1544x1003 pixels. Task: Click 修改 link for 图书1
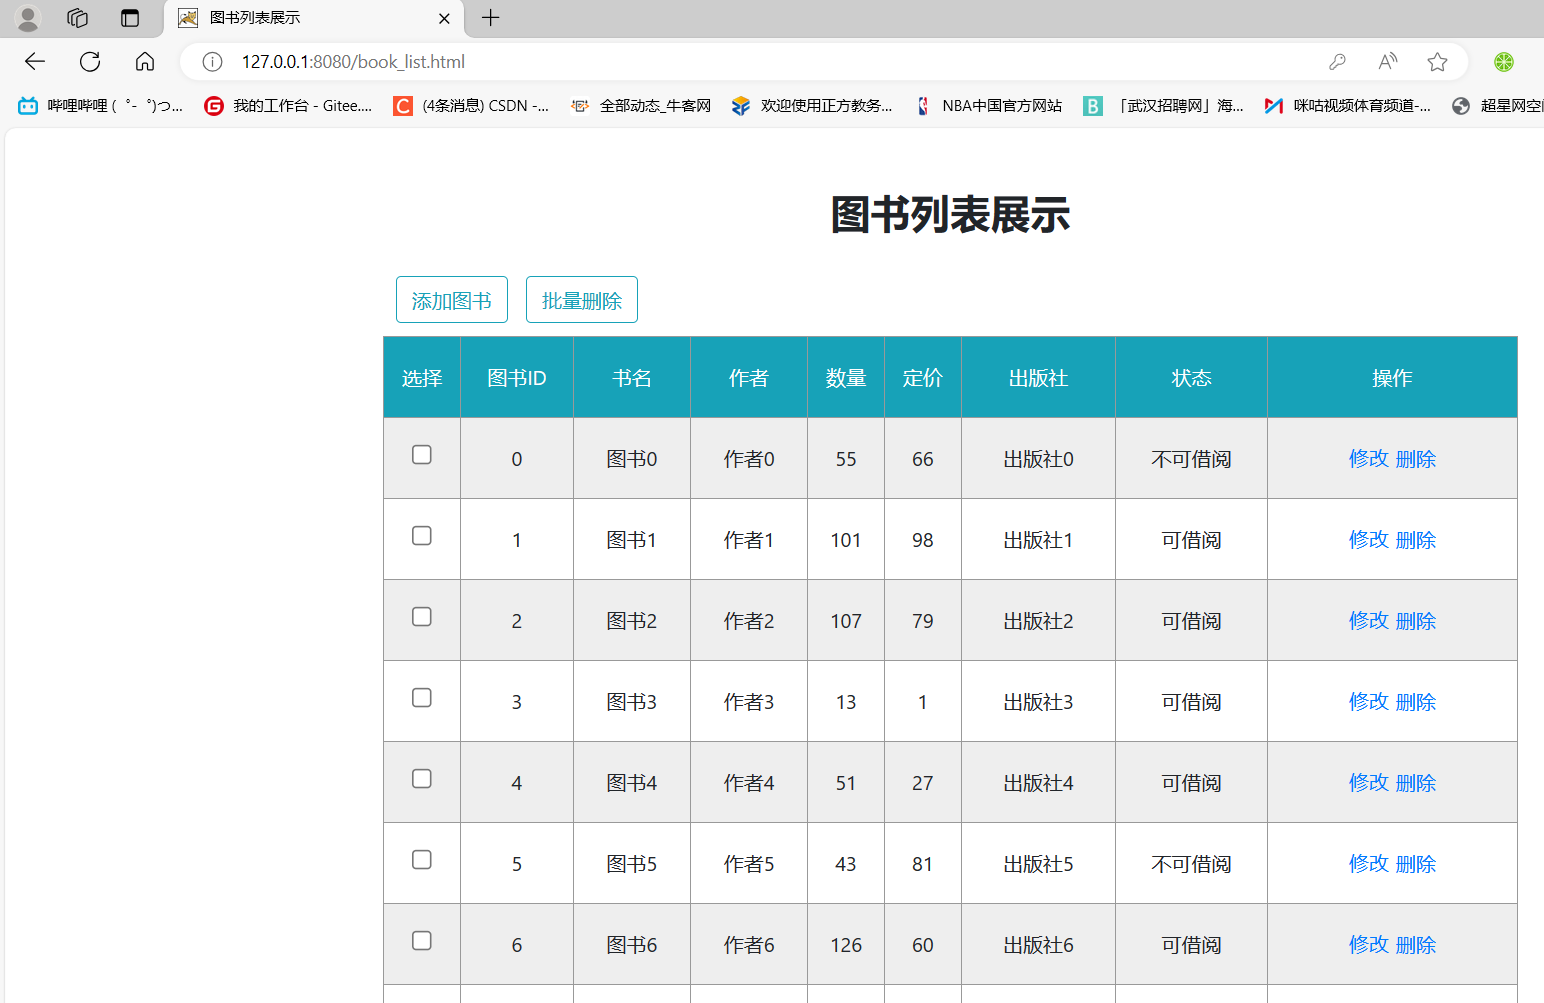pos(1369,540)
